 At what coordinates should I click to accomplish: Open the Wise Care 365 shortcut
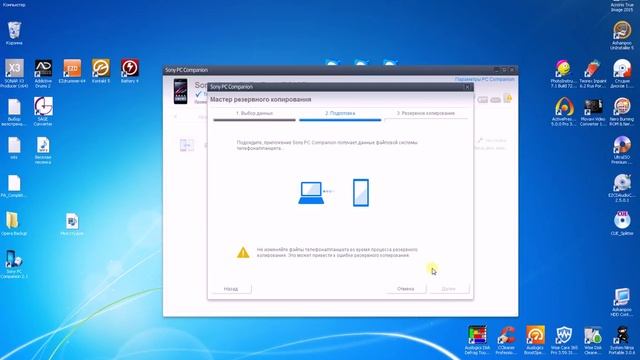(x=564, y=340)
